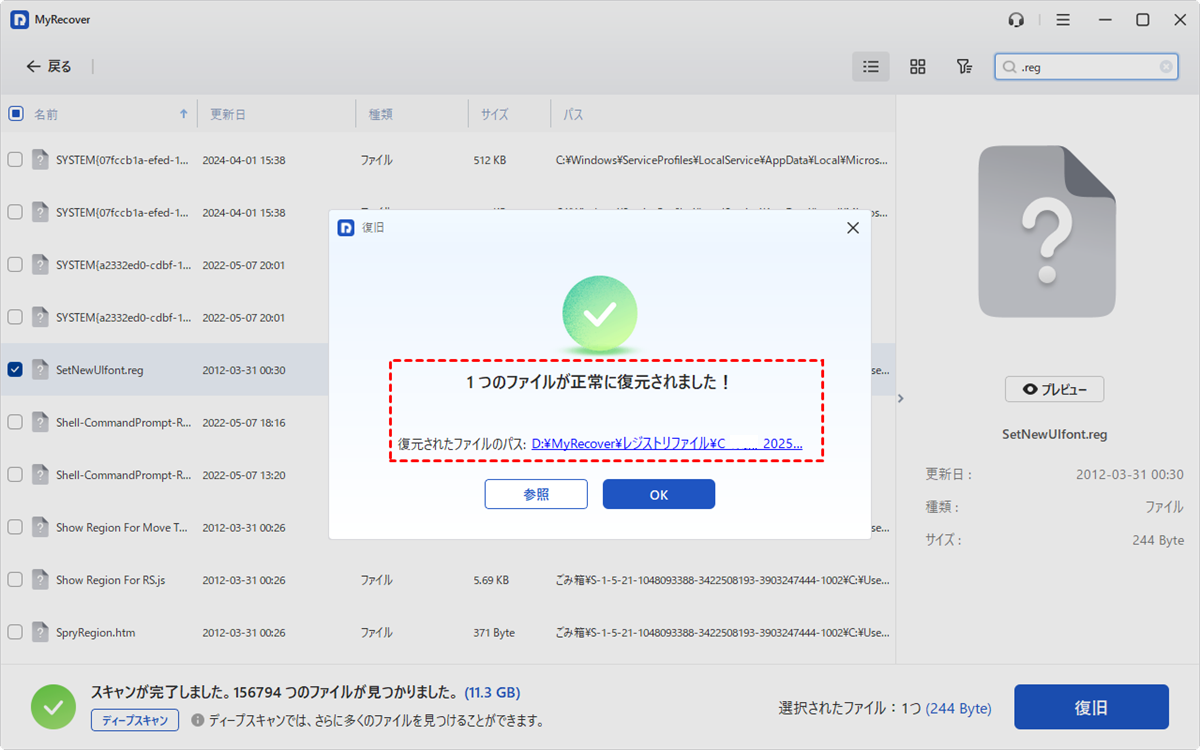The image size is (1200, 750).
Task: Select the SpryRegion.htm file name
Action: 96,633
